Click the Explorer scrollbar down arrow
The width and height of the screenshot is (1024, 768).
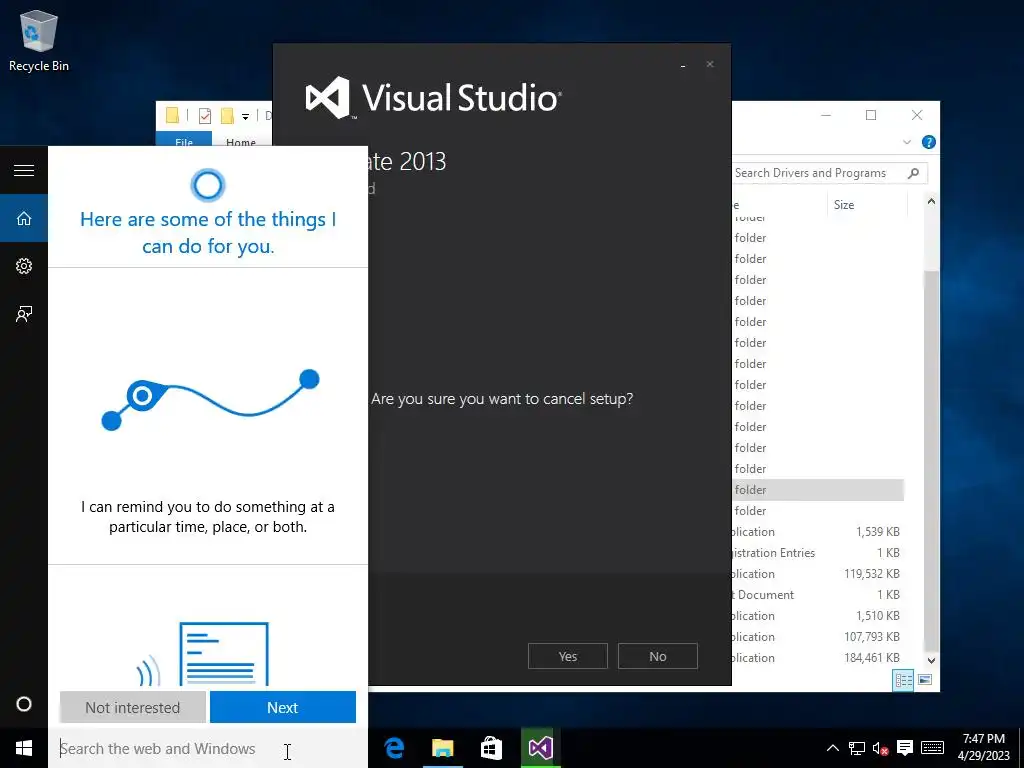pyautogui.click(x=931, y=660)
